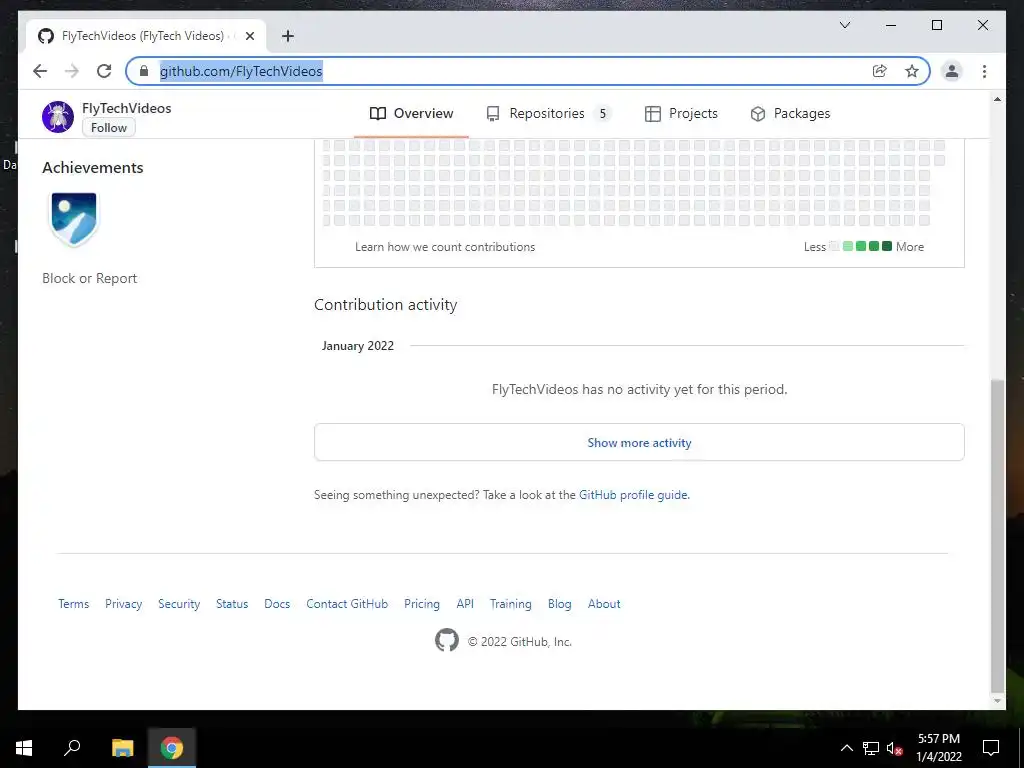The image size is (1024, 768).
Task: Open Training footer link
Action: click(511, 604)
